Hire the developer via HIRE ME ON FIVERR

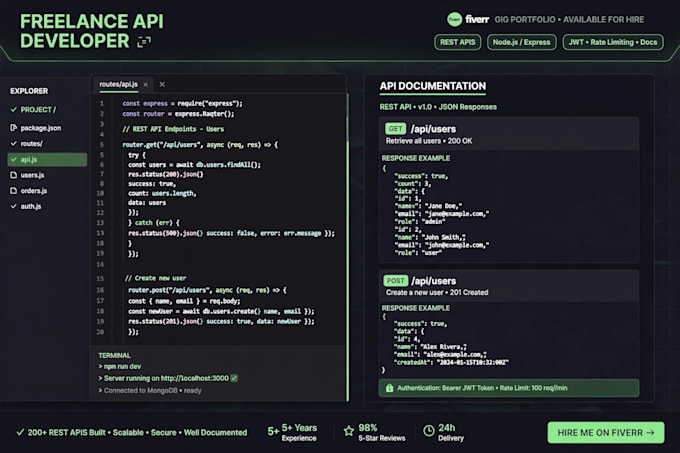605,433
